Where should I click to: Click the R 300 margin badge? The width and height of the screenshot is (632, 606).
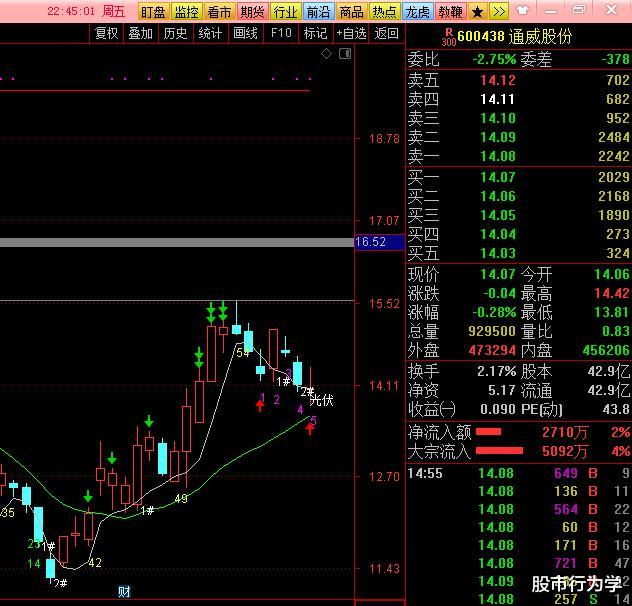click(449, 37)
